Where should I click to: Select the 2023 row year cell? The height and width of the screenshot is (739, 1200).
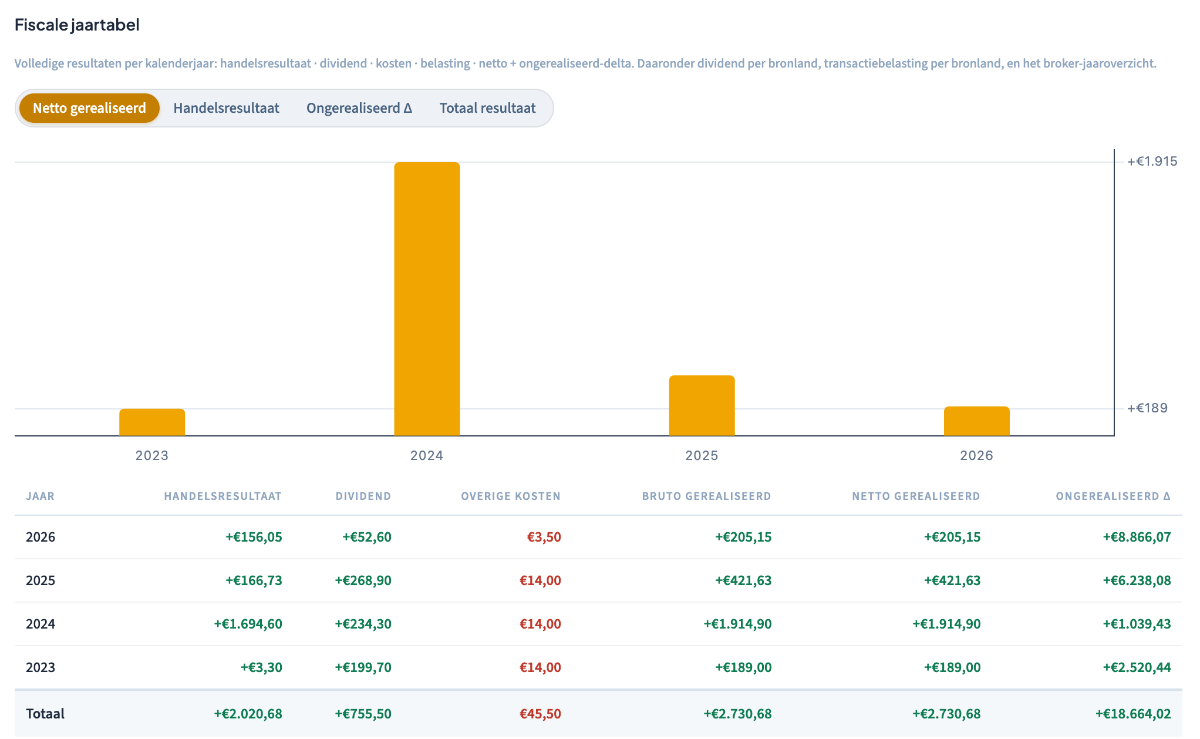41,667
